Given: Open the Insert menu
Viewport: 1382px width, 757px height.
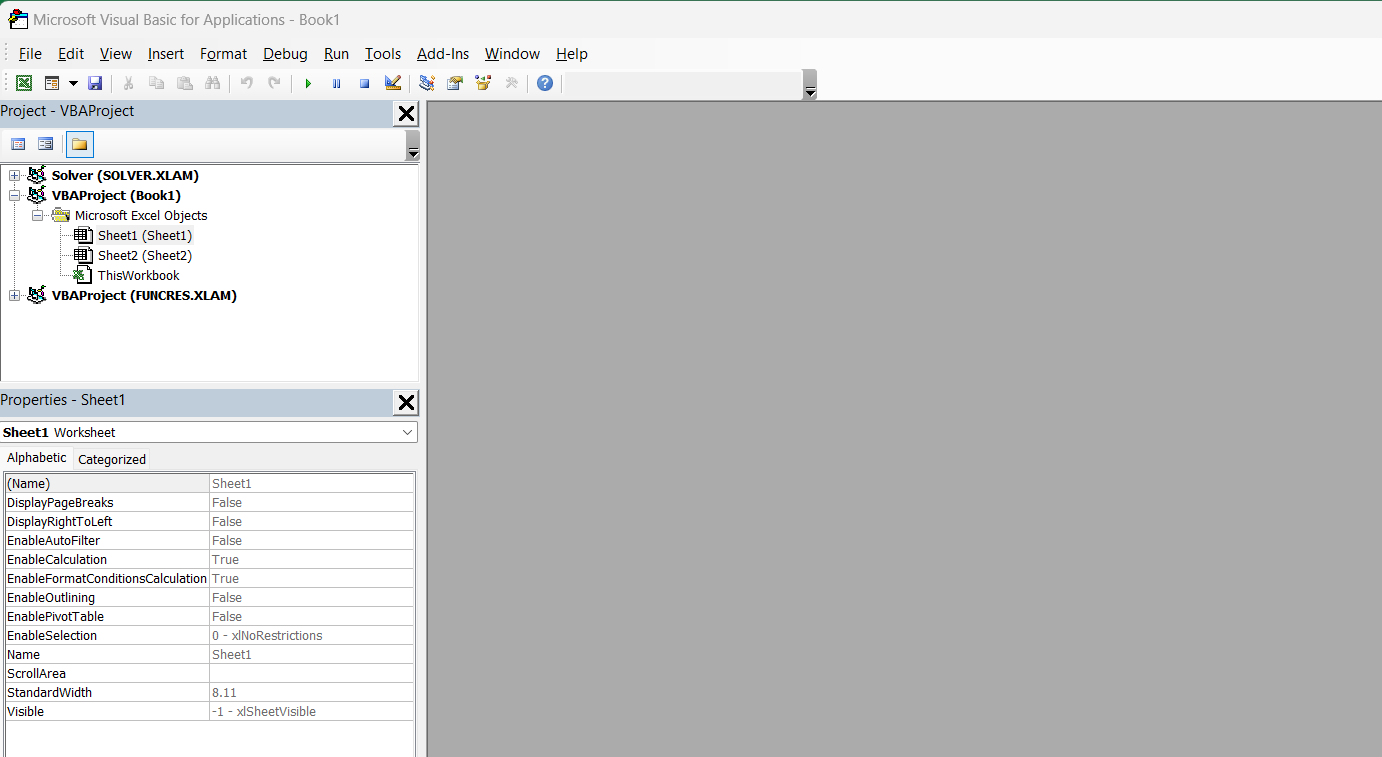Looking at the screenshot, I should point(166,54).
